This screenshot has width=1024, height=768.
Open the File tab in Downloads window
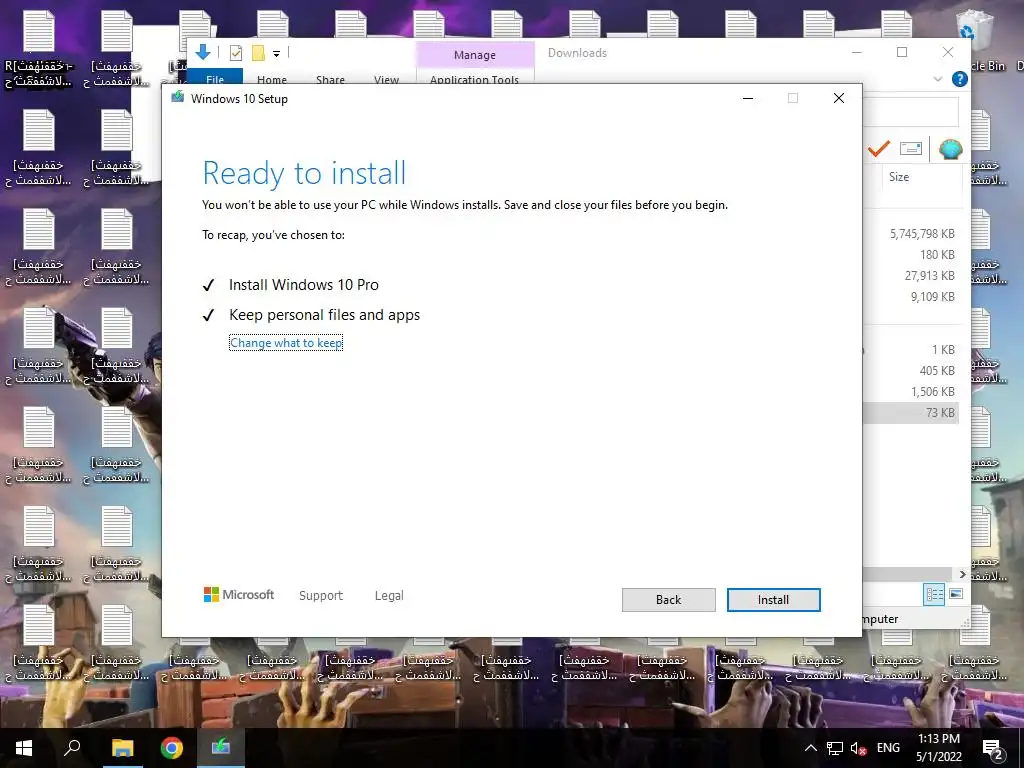pos(215,78)
